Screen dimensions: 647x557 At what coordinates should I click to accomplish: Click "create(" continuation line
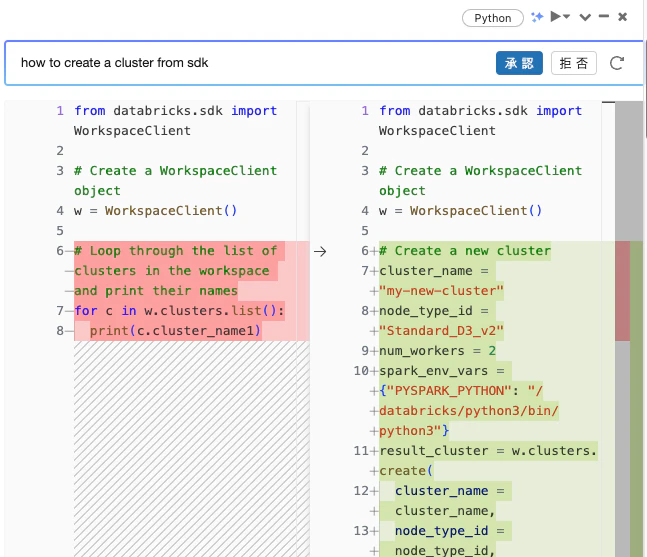click(x=406, y=471)
